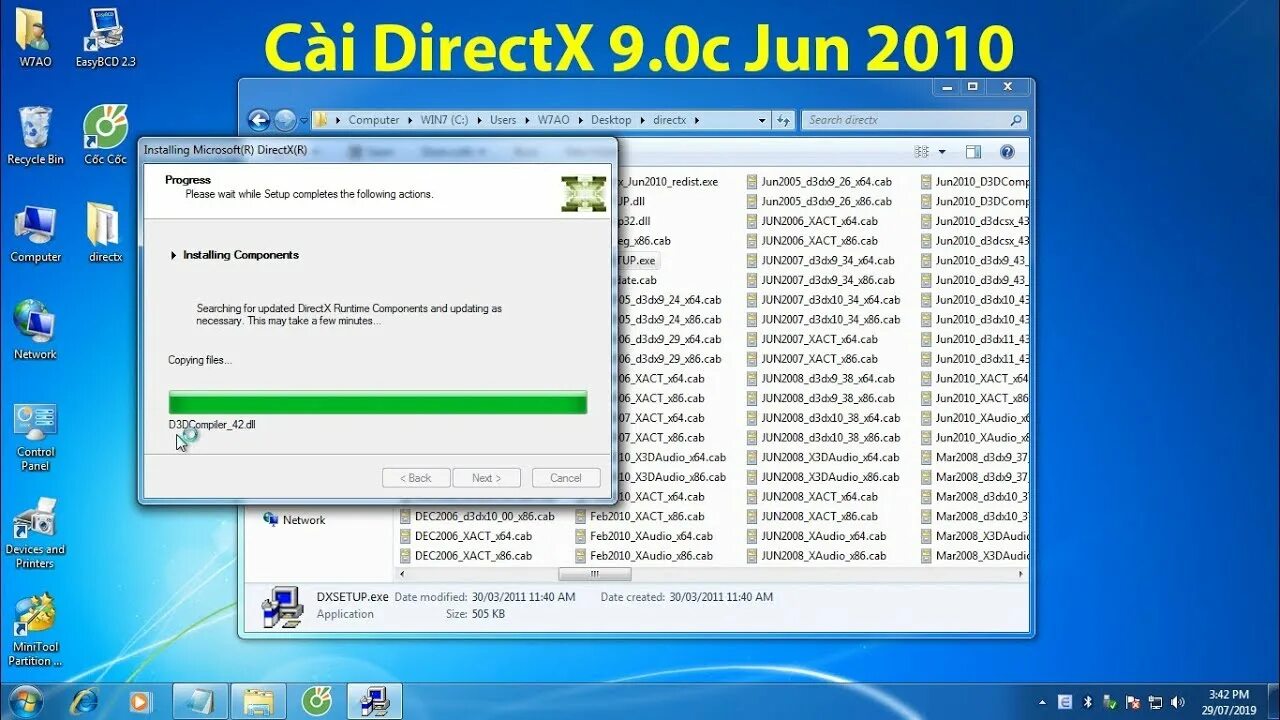Image resolution: width=1280 pixels, height=720 pixels.
Task: Go forward with the Explorer Forward arrow
Action: 285,120
